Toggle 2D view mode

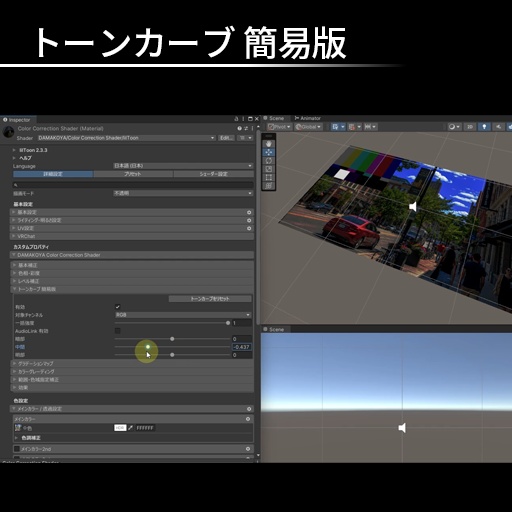(470, 127)
